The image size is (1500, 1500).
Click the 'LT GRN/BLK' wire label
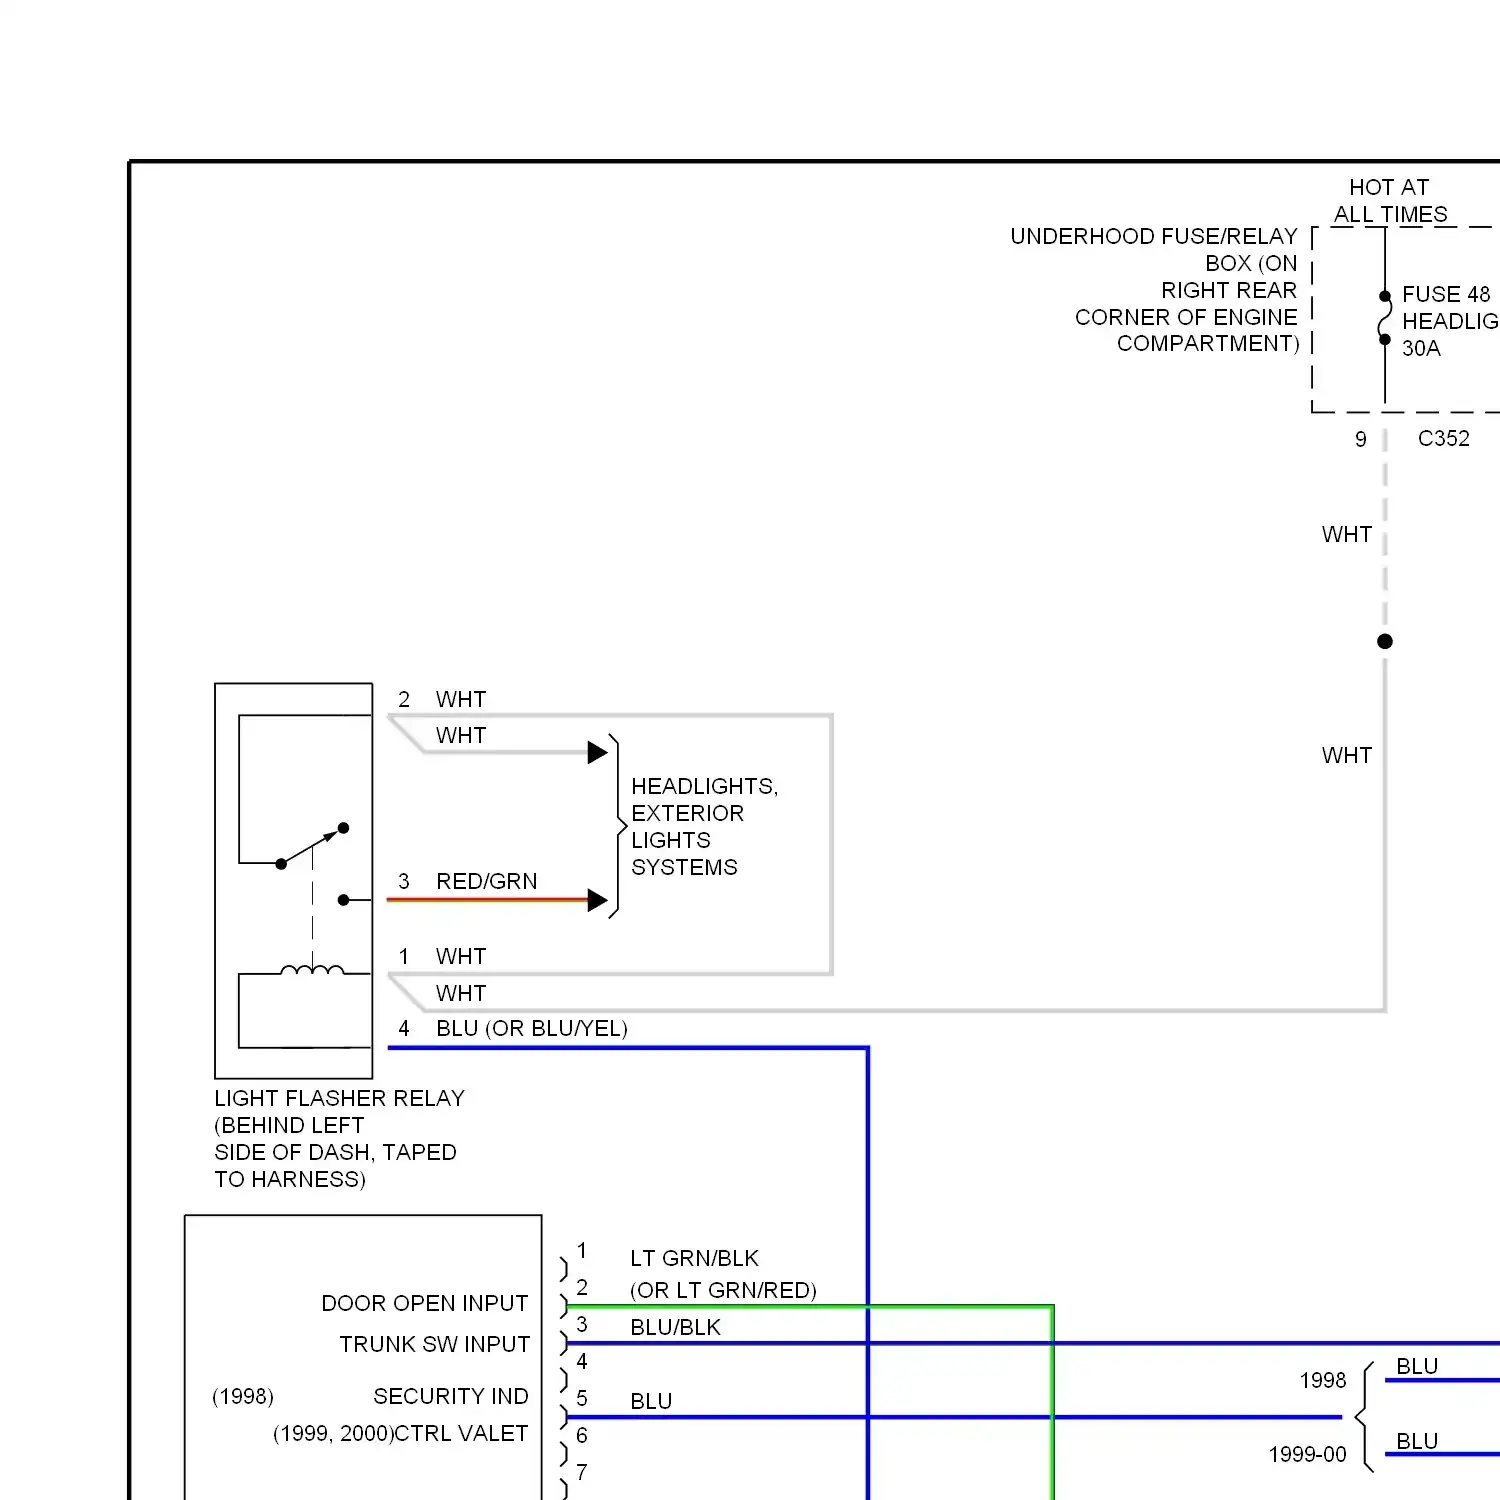coord(694,1258)
